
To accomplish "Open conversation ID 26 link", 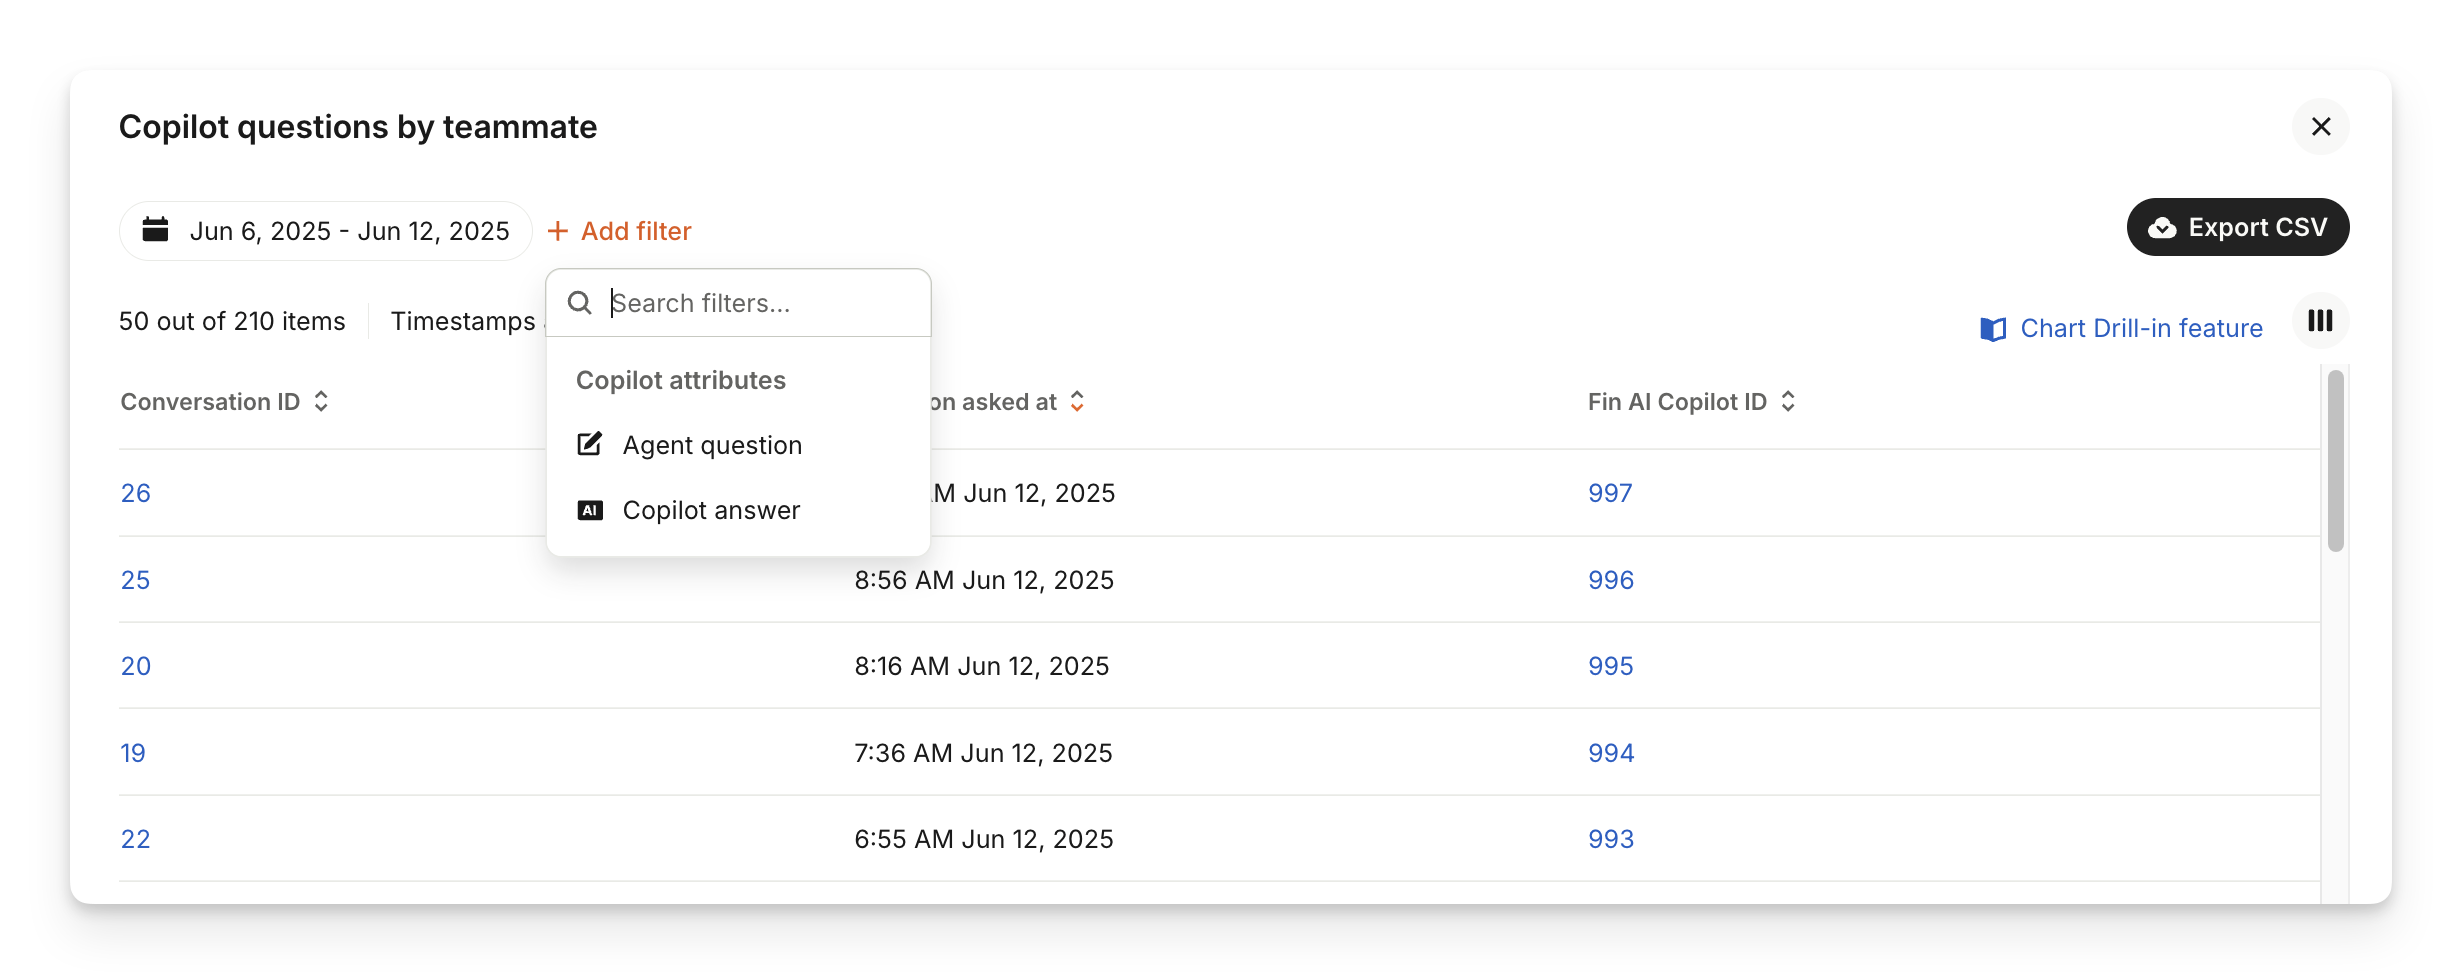I will [136, 493].
